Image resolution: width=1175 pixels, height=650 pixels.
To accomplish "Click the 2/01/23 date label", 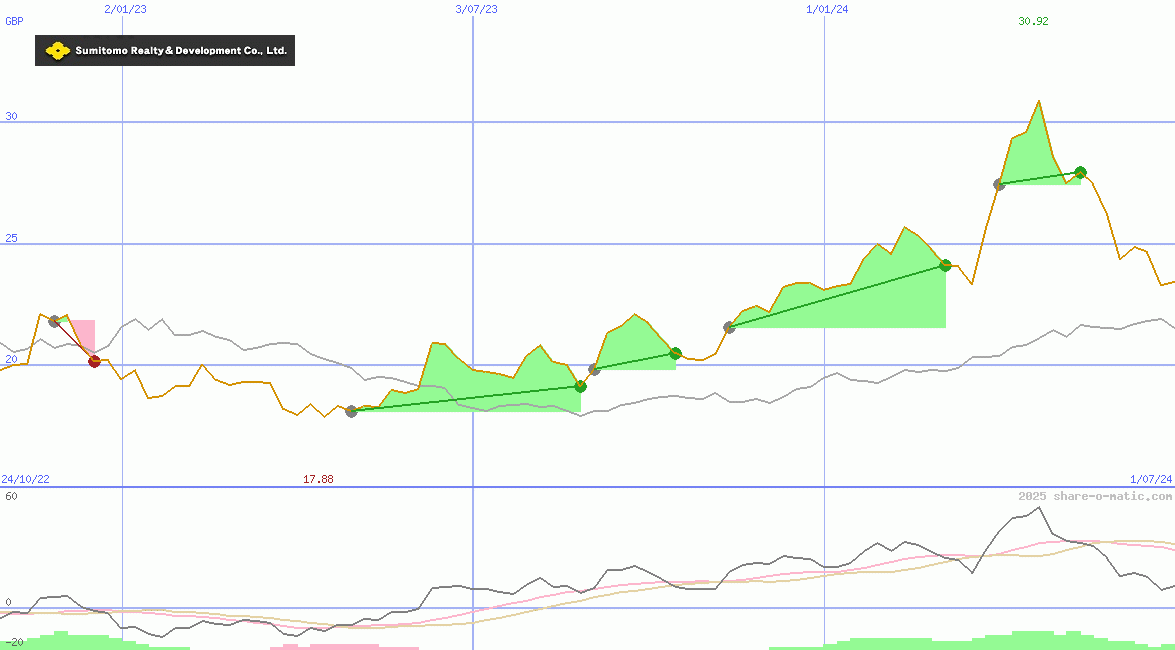I will point(125,9).
